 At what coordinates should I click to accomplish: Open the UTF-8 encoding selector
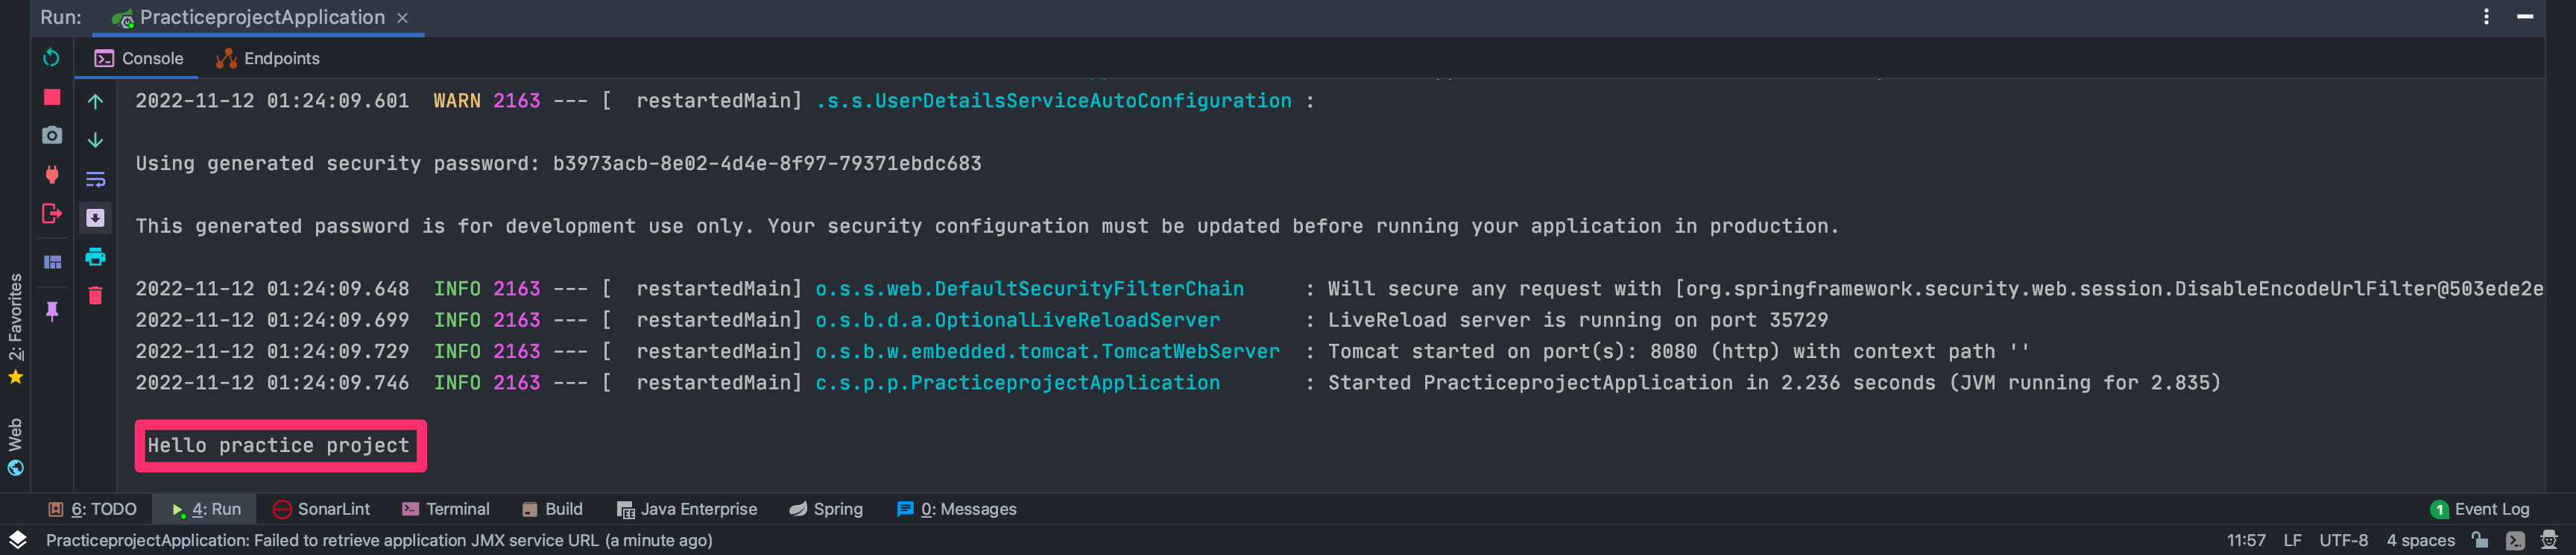click(2343, 540)
